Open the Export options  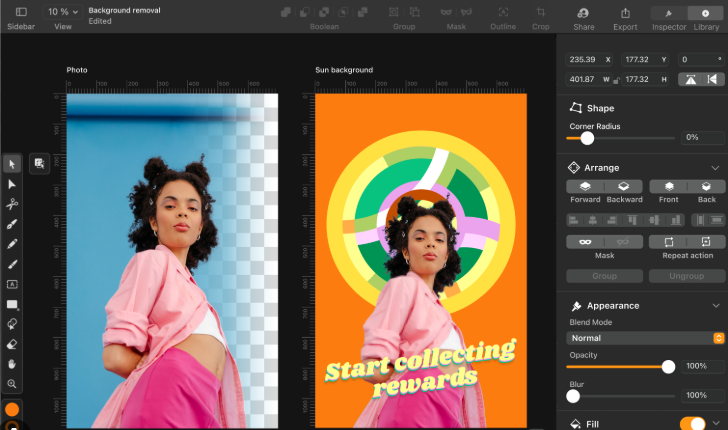coord(625,13)
